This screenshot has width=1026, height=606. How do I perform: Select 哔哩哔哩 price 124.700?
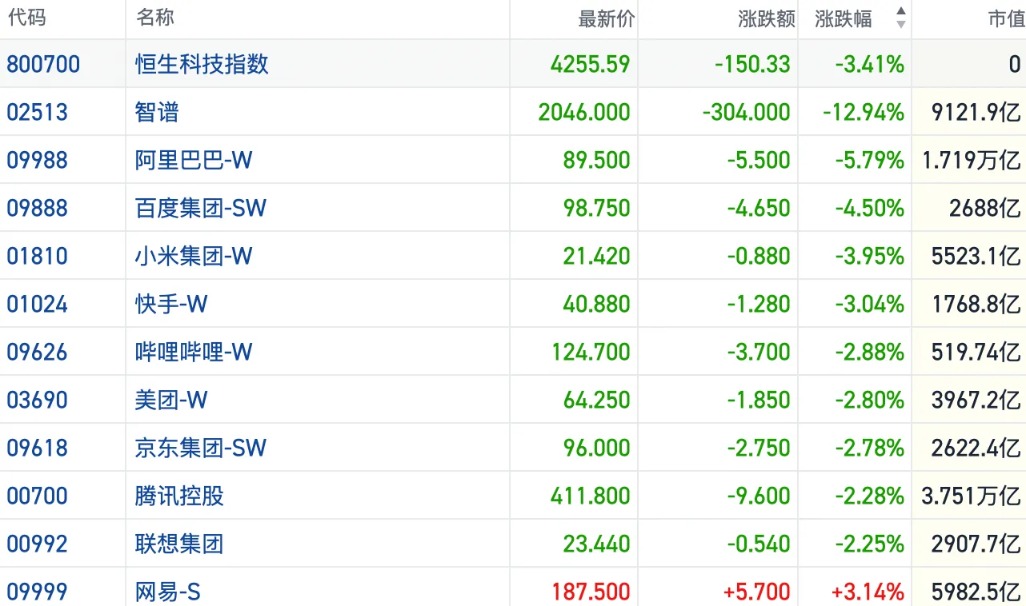[591, 352]
